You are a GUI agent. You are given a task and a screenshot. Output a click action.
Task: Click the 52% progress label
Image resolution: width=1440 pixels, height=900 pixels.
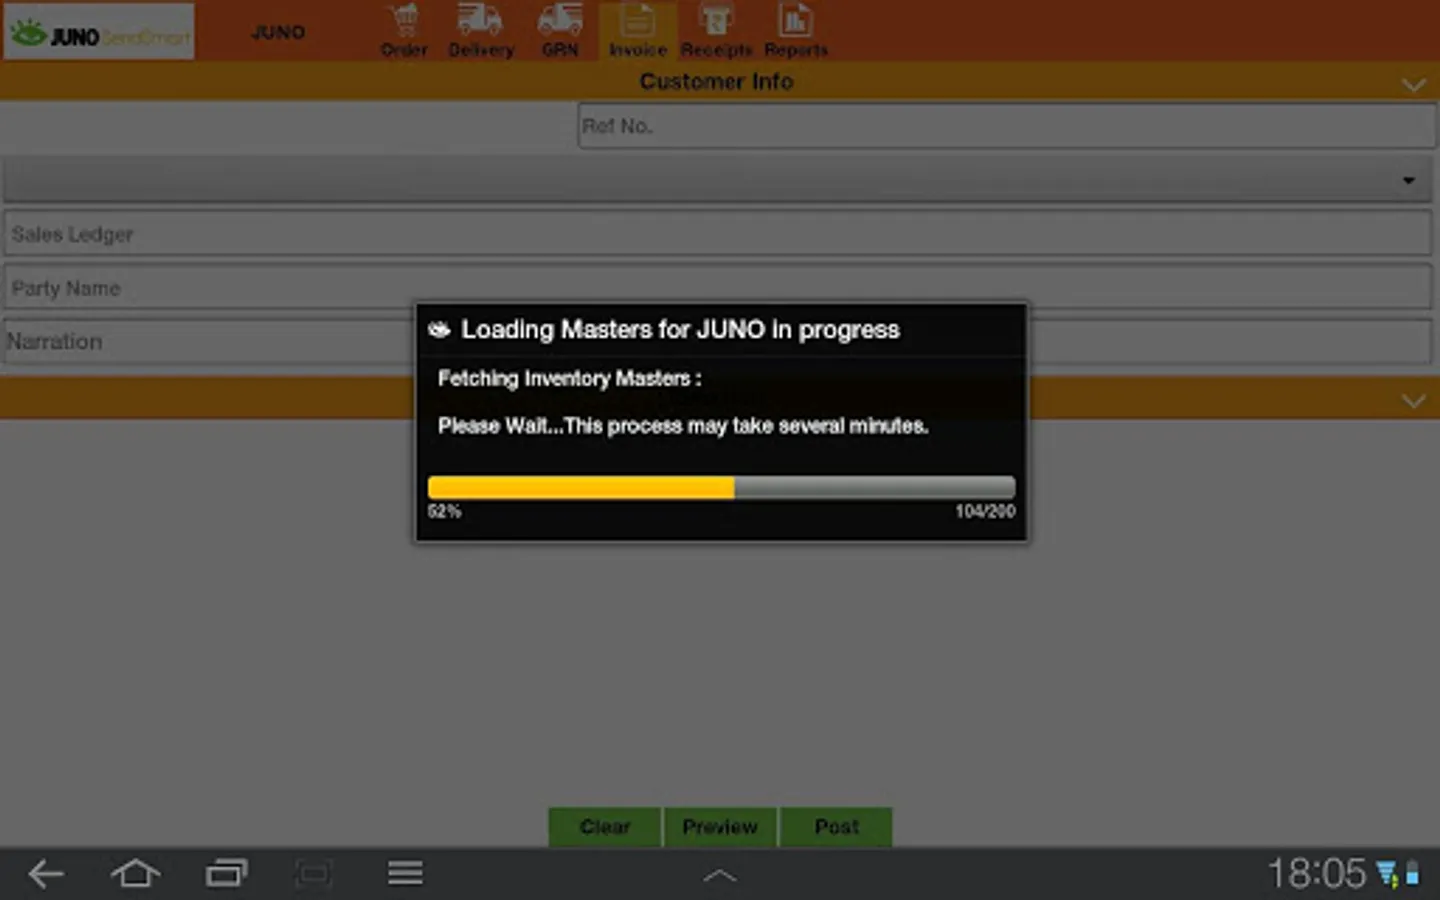click(445, 511)
